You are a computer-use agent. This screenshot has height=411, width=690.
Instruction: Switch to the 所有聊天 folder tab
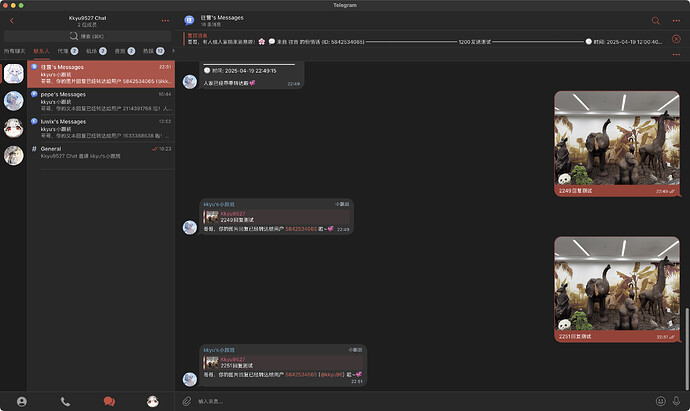click(x=15, y=51)
